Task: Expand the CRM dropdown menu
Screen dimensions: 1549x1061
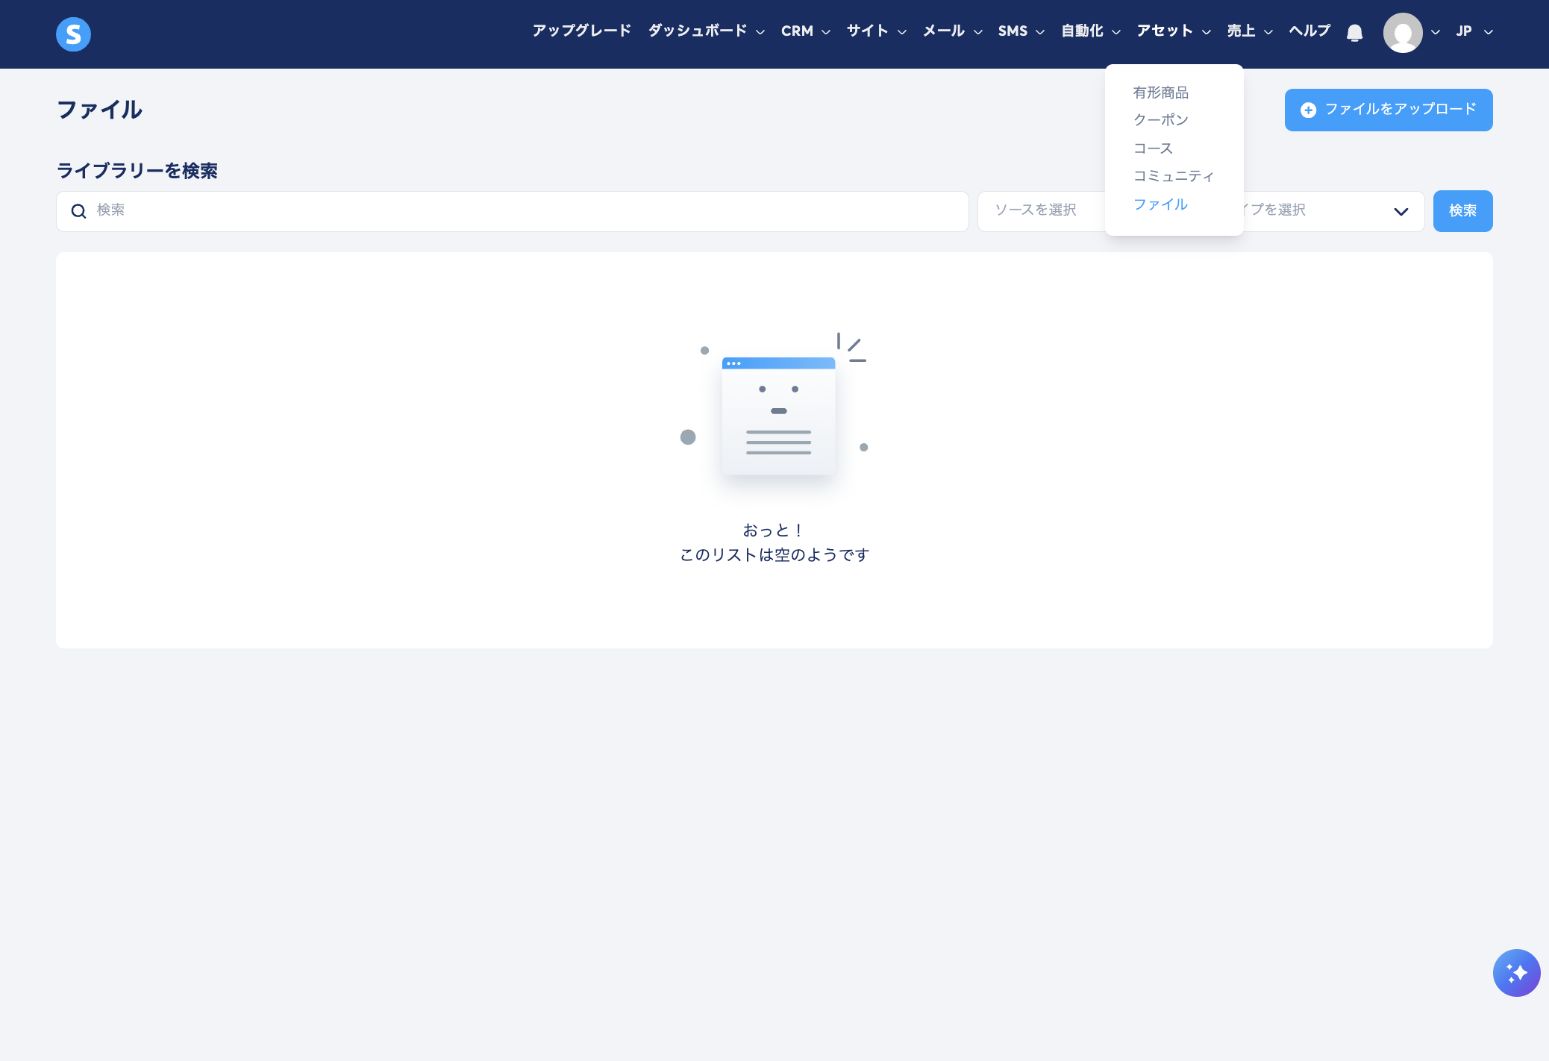Action: tap(805, 31)
